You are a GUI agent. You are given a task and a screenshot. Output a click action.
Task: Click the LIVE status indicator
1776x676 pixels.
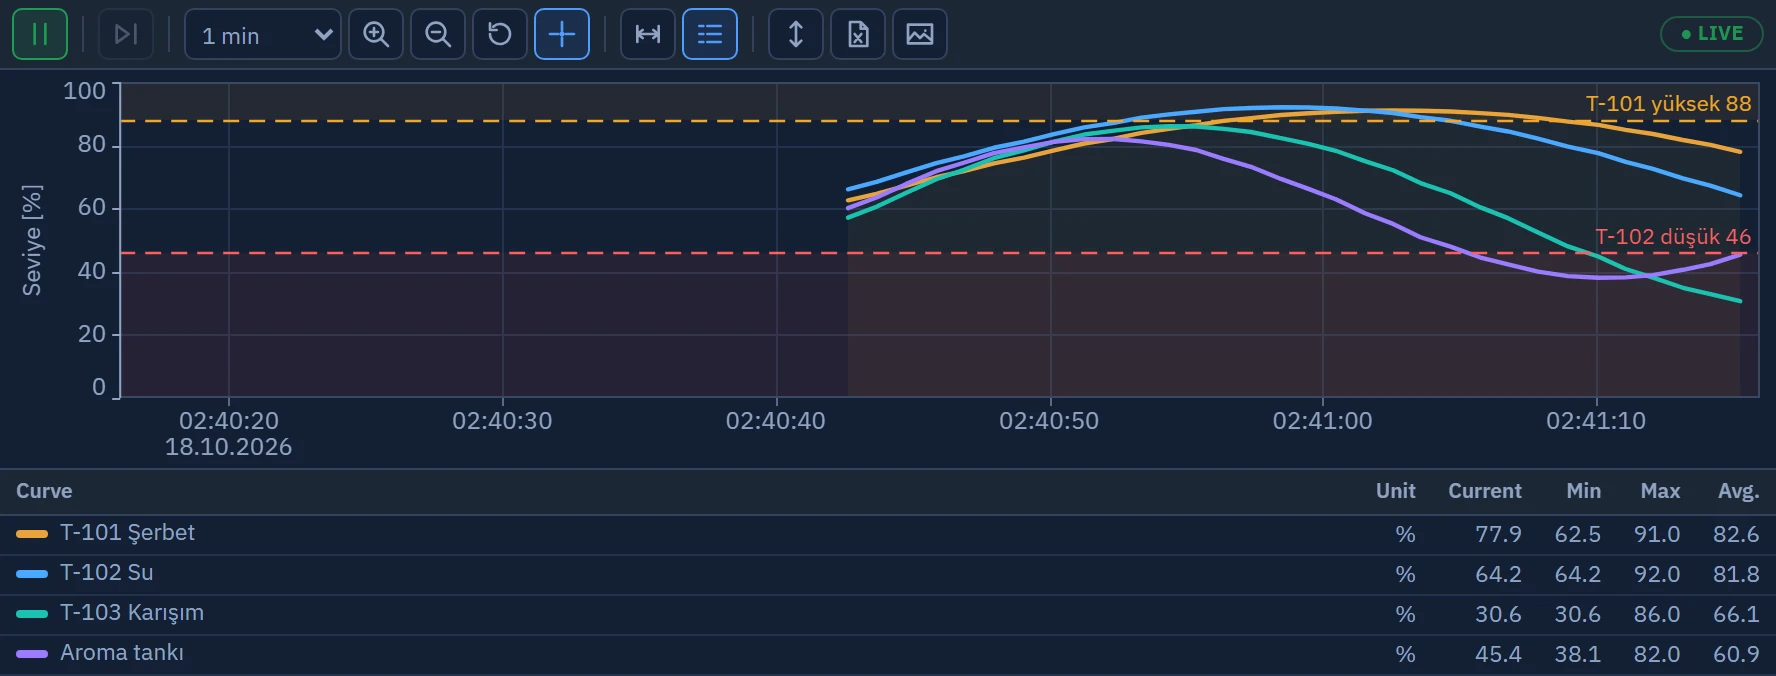(x=1712, y=34)
